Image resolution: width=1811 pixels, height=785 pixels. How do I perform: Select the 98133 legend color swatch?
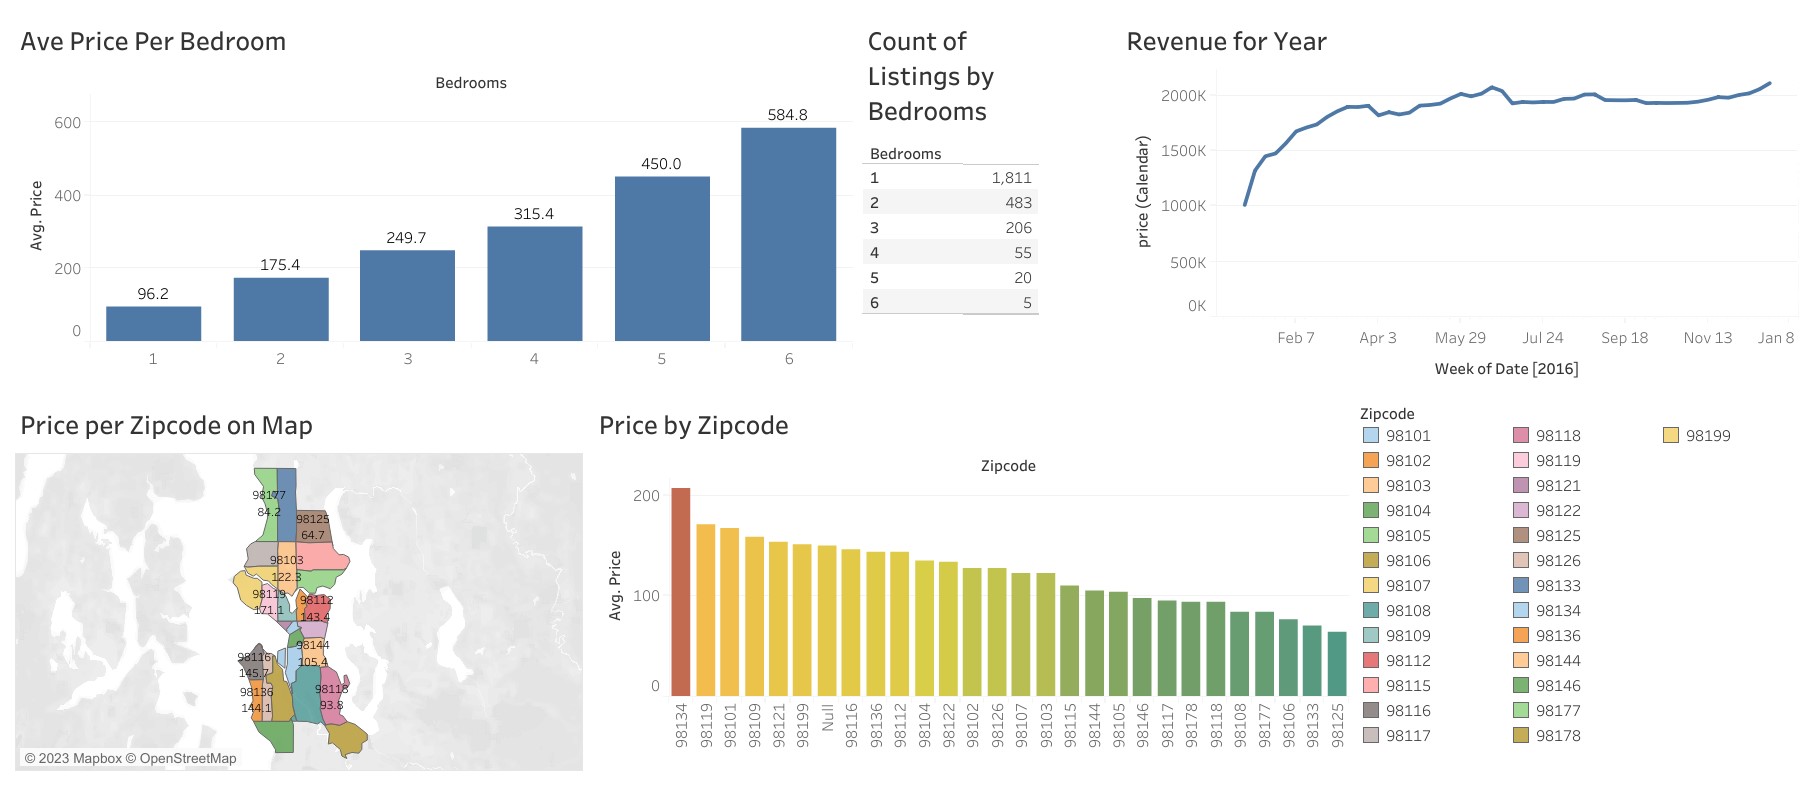[1521, 585]
